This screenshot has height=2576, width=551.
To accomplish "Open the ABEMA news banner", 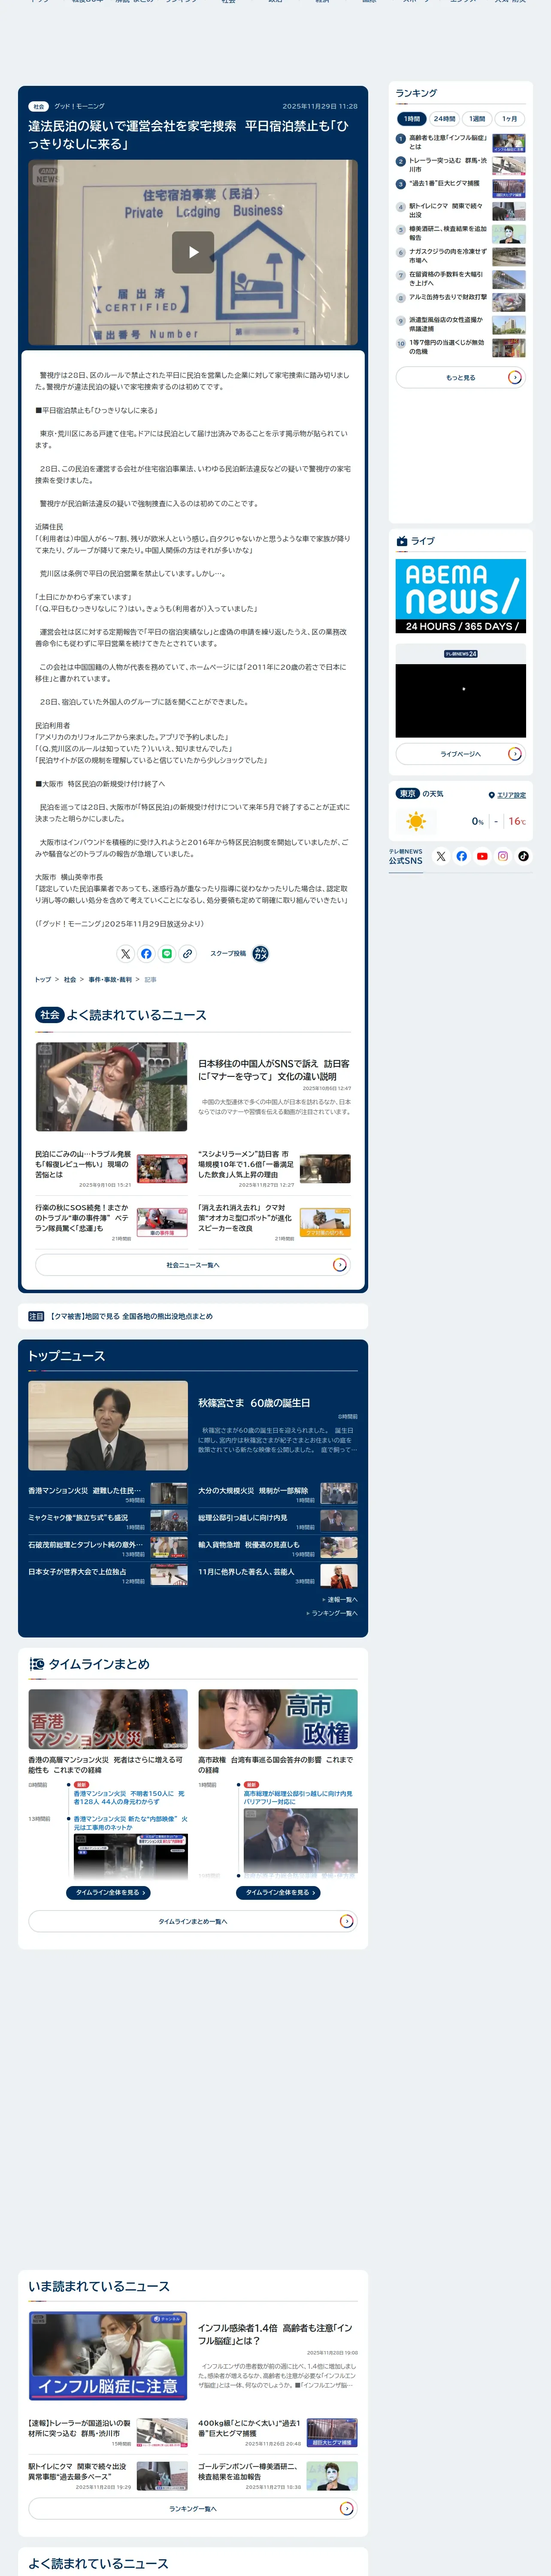I will click(x=460, y=596).
